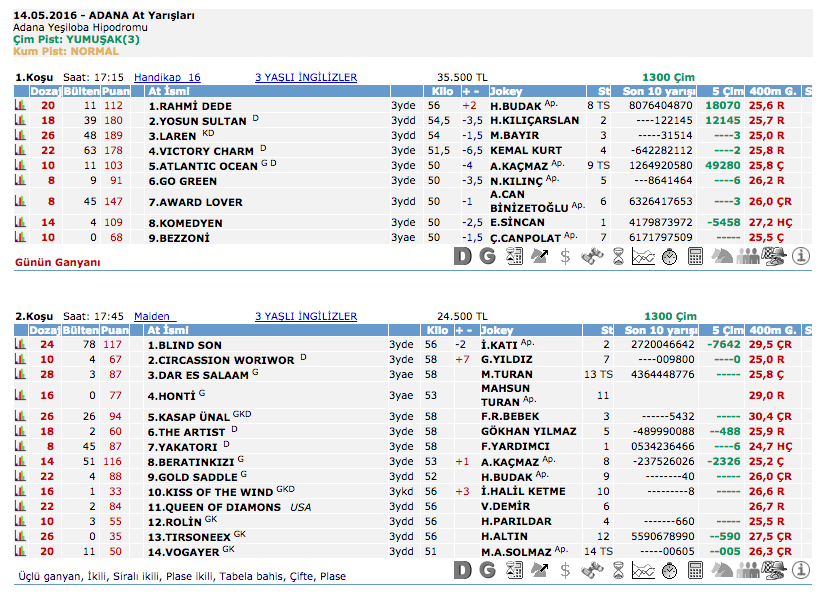Click bar chart icon beside RAHMİ DEDE
The width and height of the screenshot is (837, 600).
pyautogui.click(x=20, y=105)
